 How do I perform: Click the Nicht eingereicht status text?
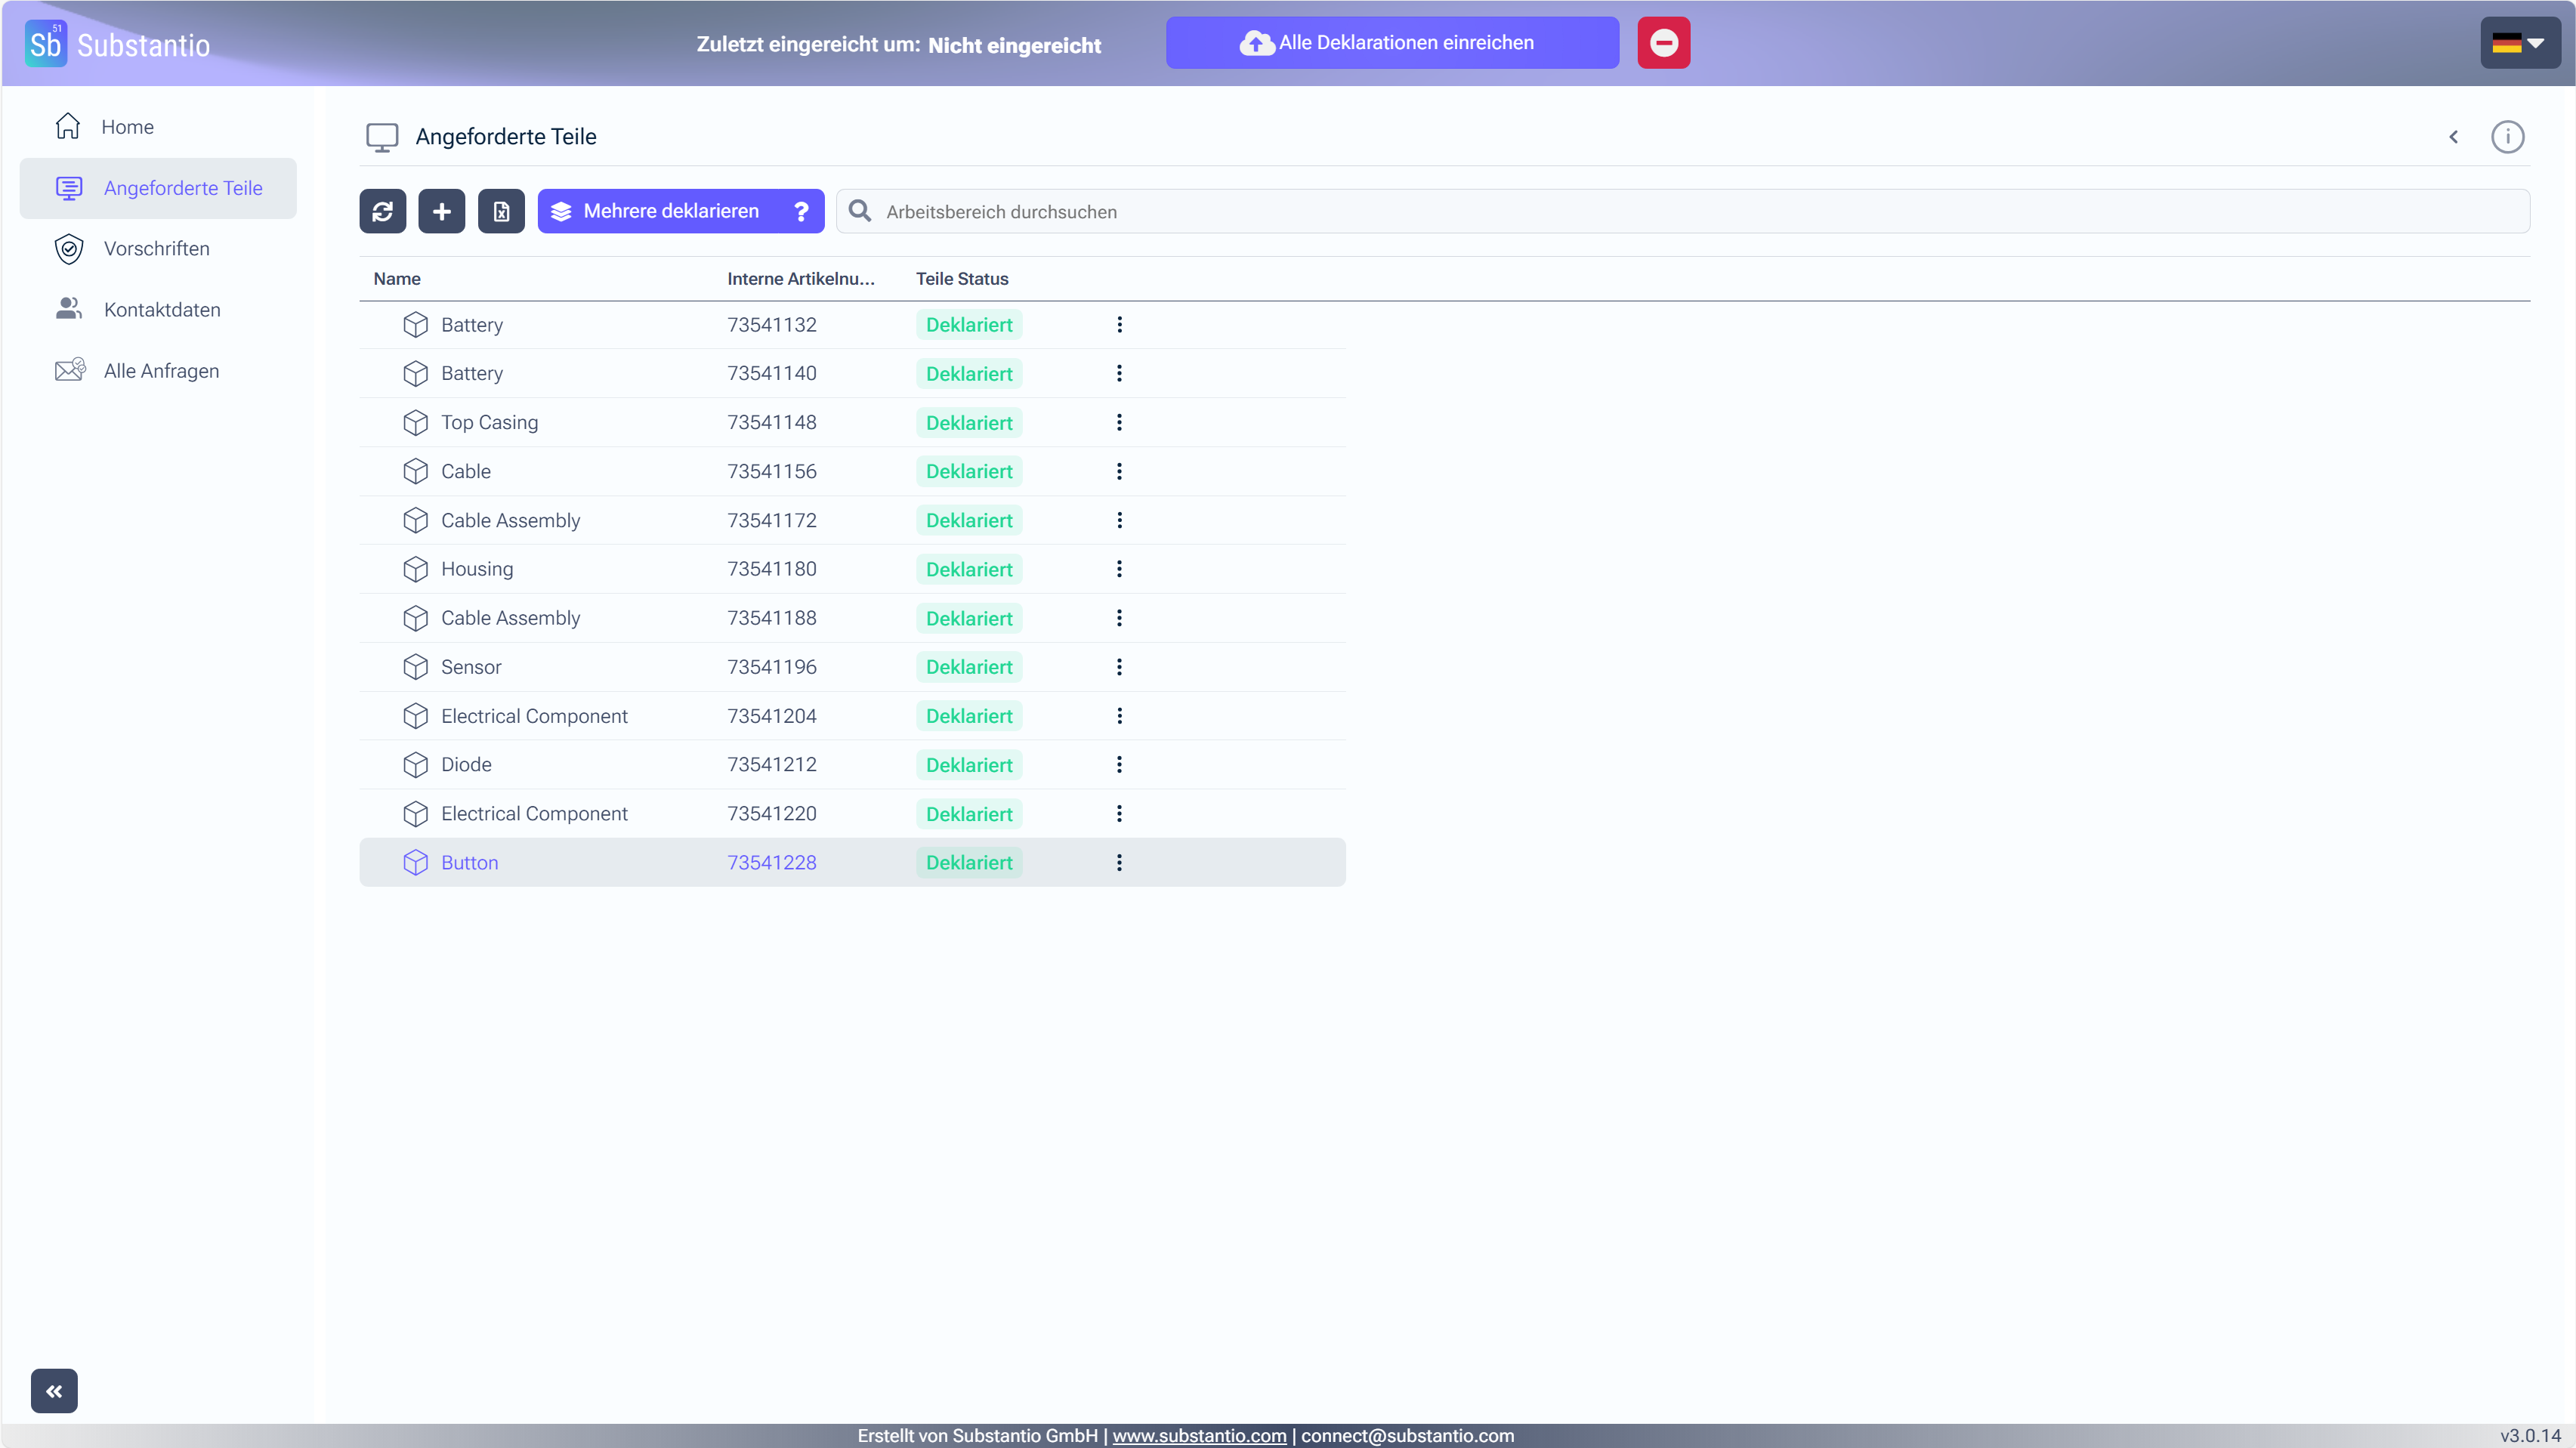coord(1014,45)
